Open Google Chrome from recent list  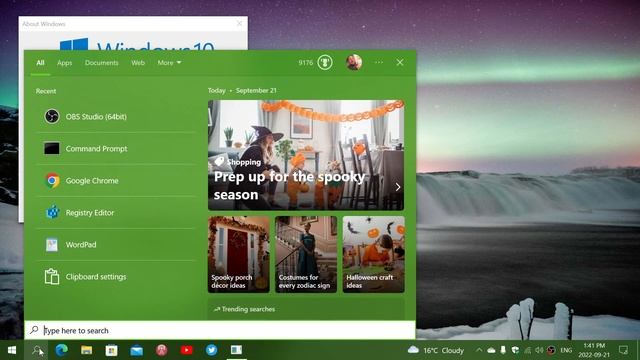pos(116,180)
